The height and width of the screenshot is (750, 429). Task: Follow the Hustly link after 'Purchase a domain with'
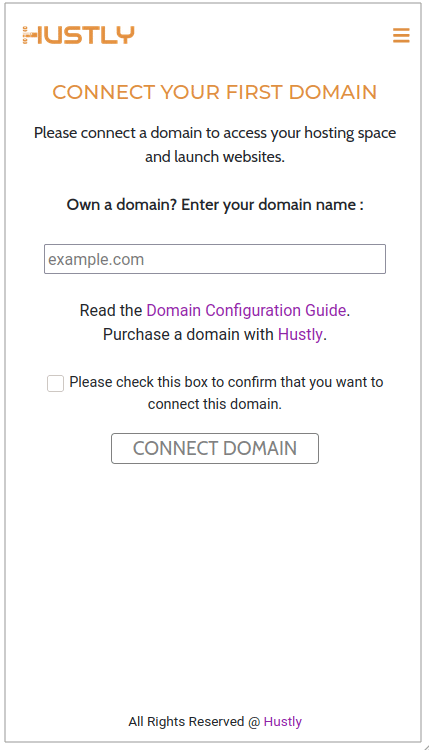[300, 334]
